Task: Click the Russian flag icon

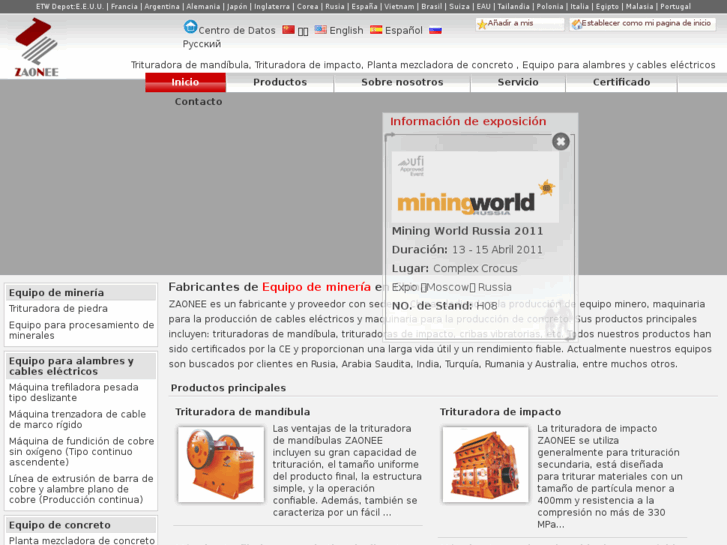Action: click(x=435, y=30)
